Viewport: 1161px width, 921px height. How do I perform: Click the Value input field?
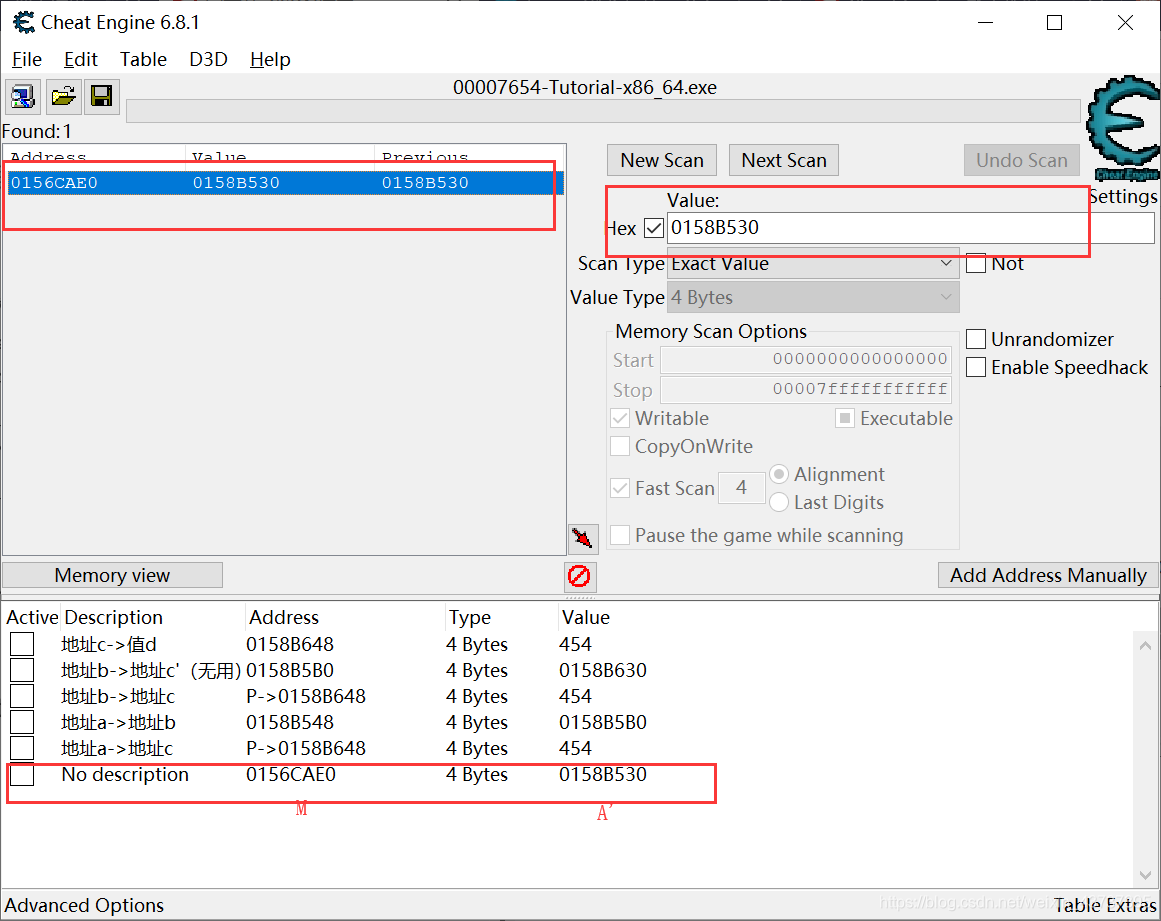[910, 228]
